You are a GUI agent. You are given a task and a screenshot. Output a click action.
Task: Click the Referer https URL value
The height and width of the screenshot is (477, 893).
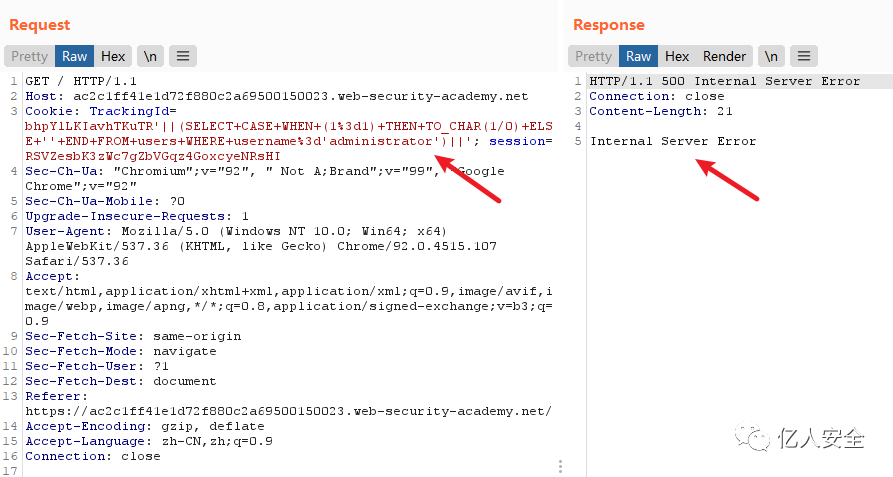(x=288, y=411)
